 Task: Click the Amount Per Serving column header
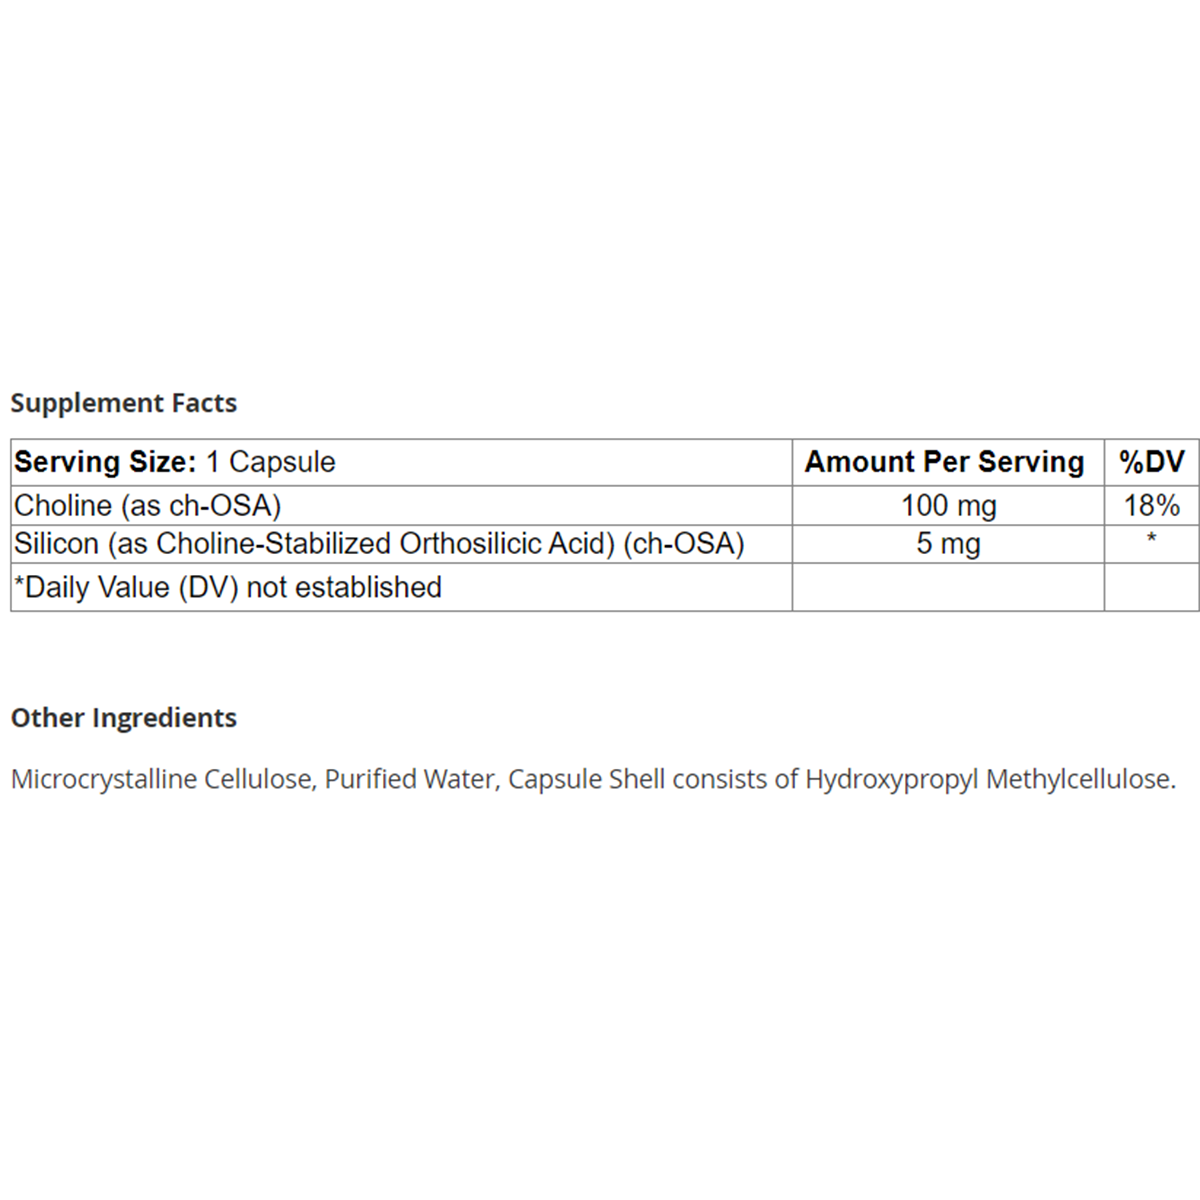click(944, 462)
